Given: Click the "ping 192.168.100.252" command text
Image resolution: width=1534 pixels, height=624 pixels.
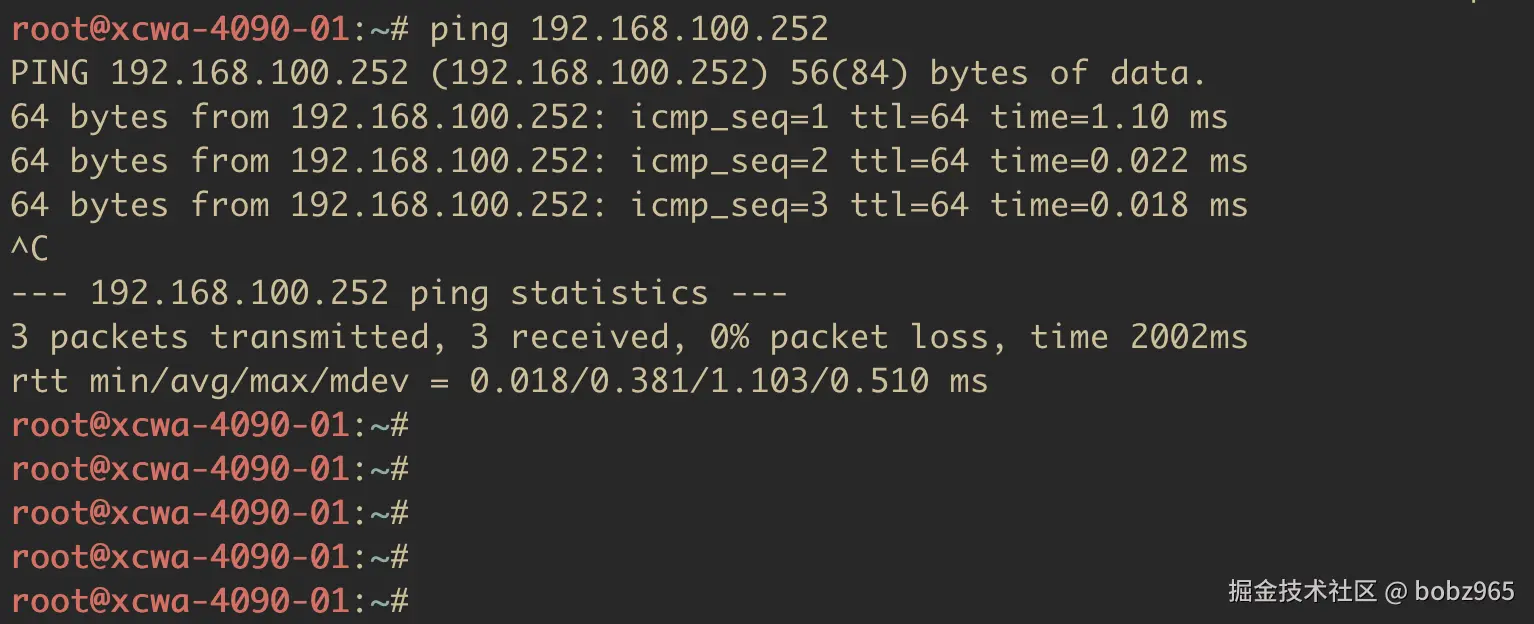Looking at the screenshot, I should coord(629,29).
